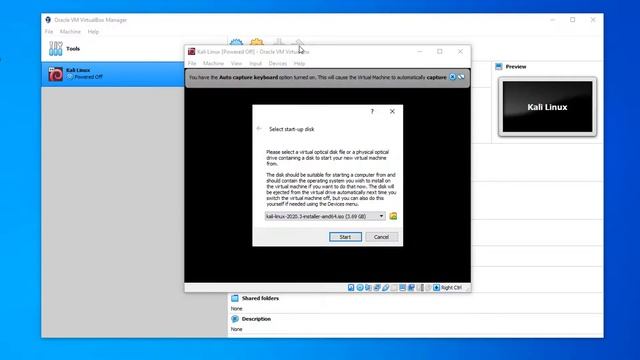The width and height of the screenshot is (640, 360).
Task: Click the Right Ctrl host key label
Action: click(451, 287)
